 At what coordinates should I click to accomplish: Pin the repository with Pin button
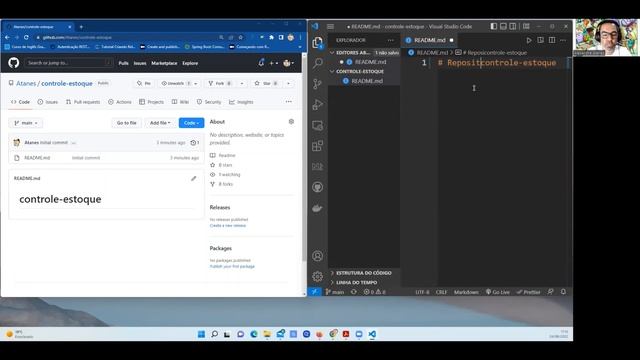[144, 83]
